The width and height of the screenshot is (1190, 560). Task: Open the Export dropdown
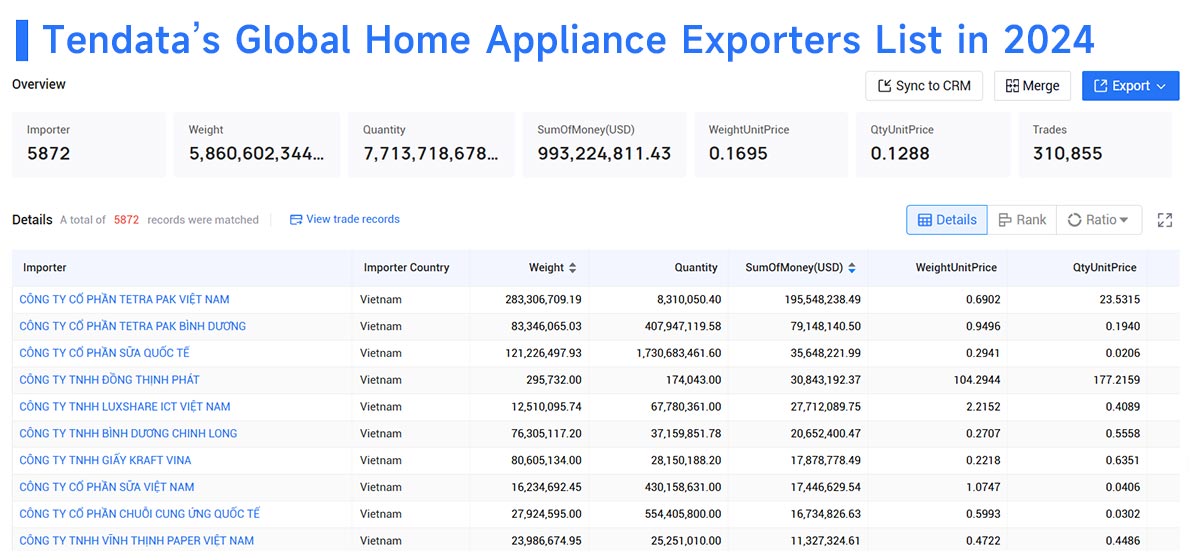[x=1130, y=86]
